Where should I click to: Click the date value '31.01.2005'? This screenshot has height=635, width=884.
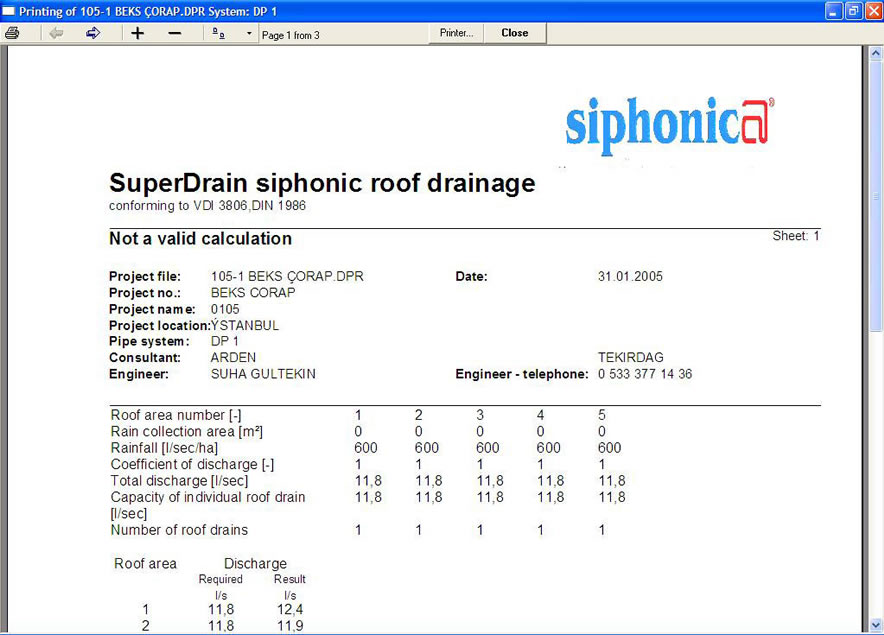click(x=630, y=276)
